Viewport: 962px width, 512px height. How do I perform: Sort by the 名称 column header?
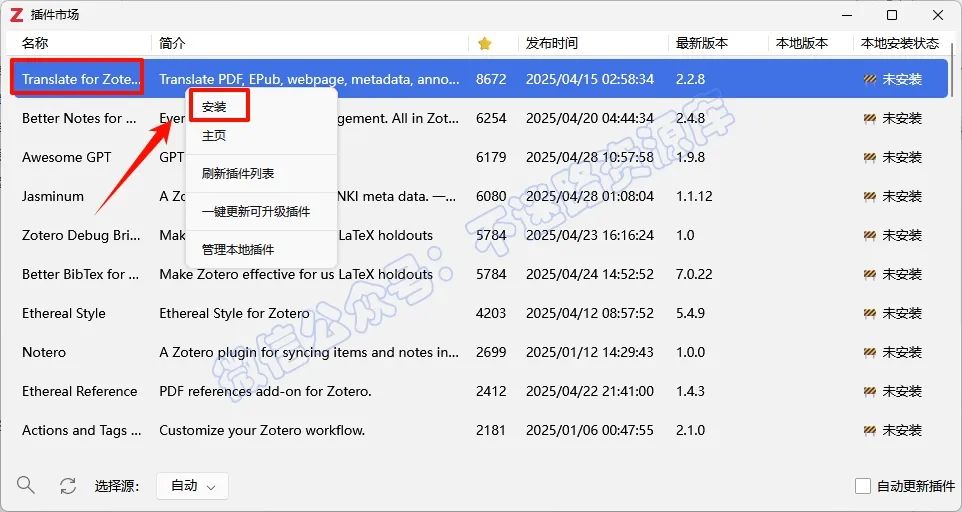[x=36, y=44]
